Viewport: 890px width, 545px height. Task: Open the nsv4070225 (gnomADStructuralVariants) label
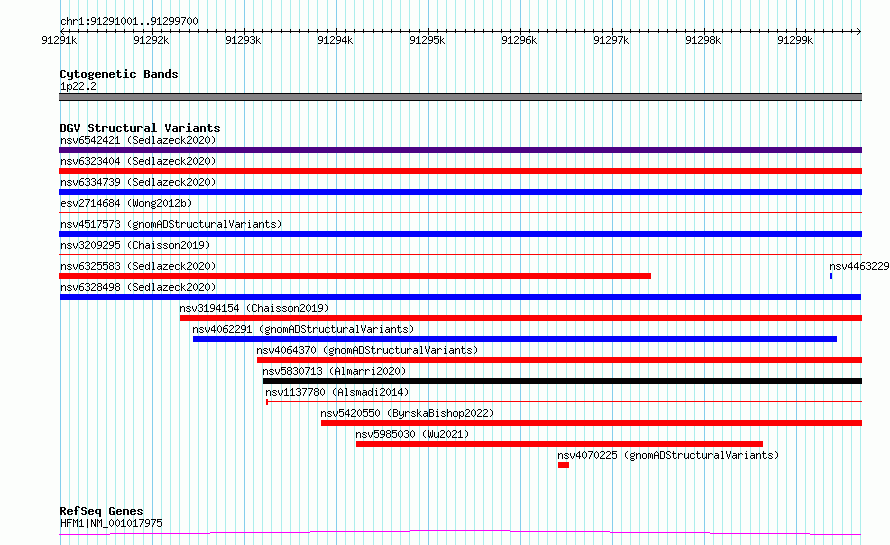click(668, 455)
